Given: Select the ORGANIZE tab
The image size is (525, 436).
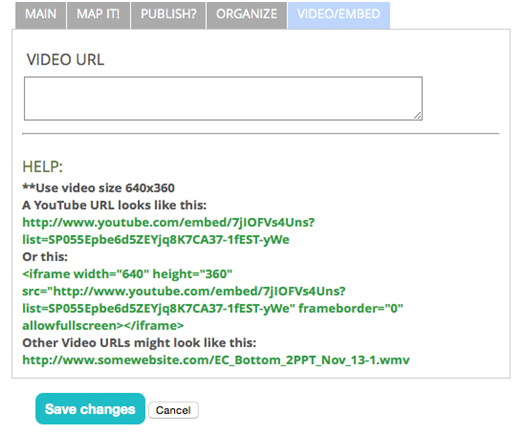Looking at the screenshot, I should tap(247, 15).
